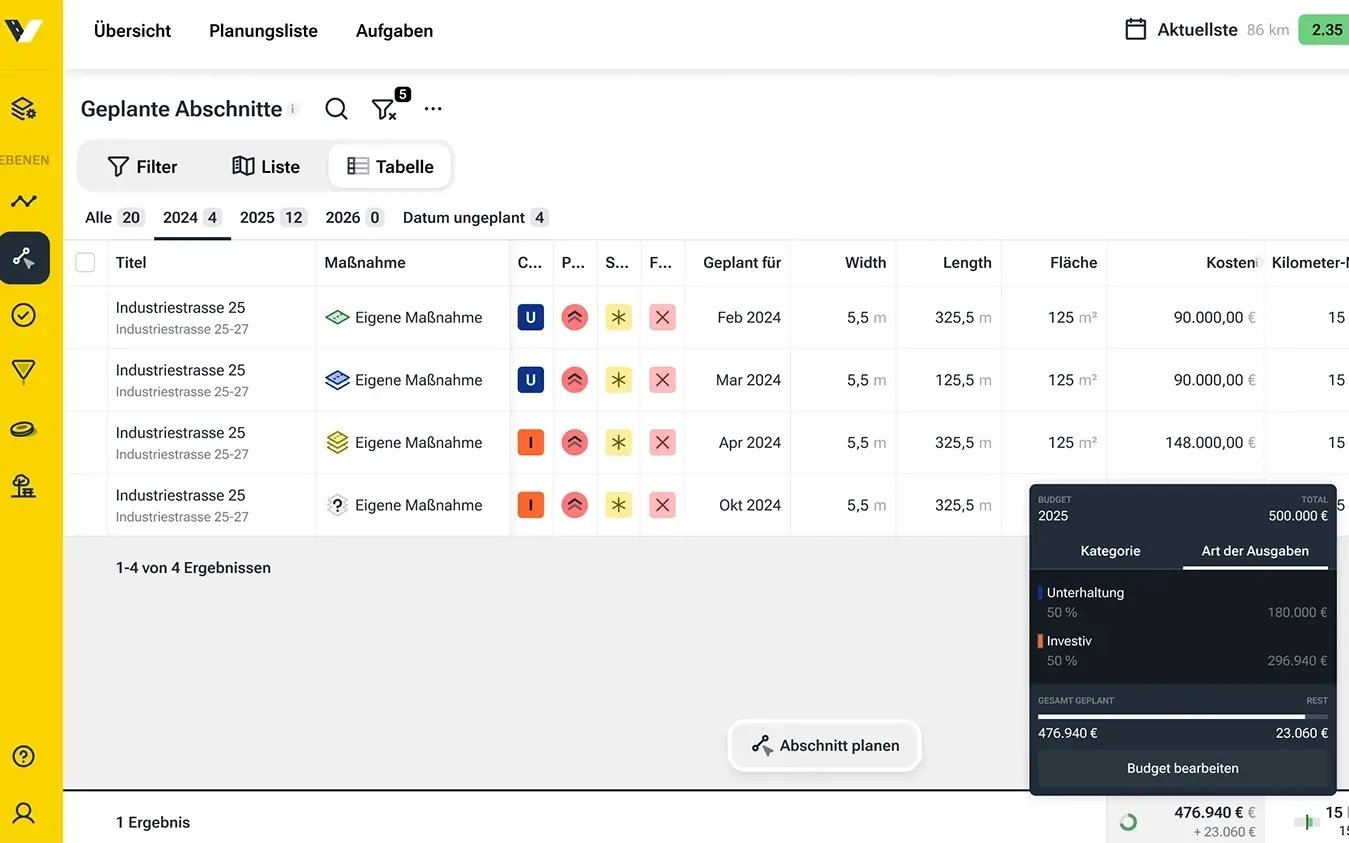Open the Planungsliste menu
Screen dimensions: 1349x843
pyautogui.click(x=263, y=31)
